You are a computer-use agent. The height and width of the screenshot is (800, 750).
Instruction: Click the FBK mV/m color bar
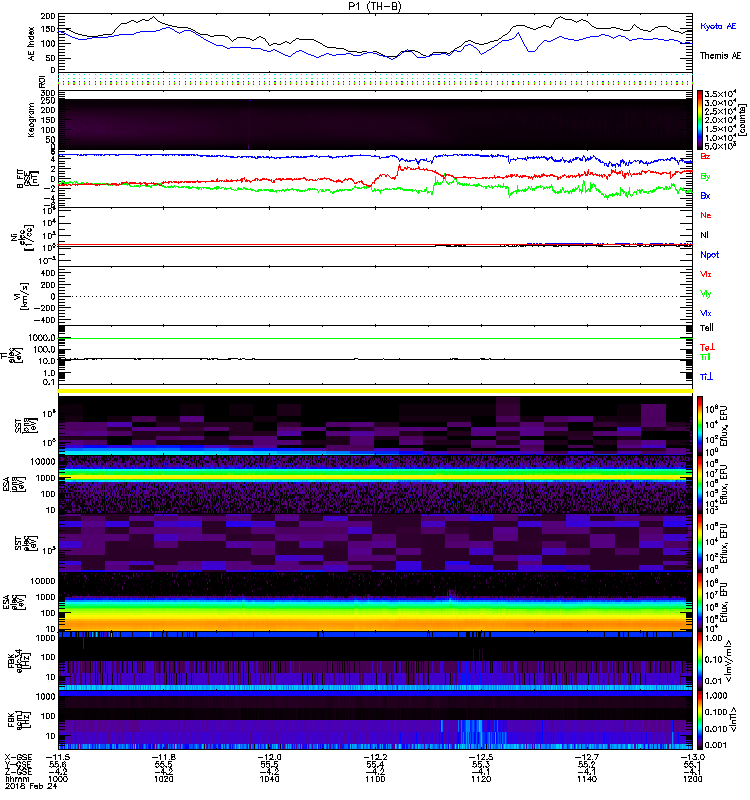point(700,660)
